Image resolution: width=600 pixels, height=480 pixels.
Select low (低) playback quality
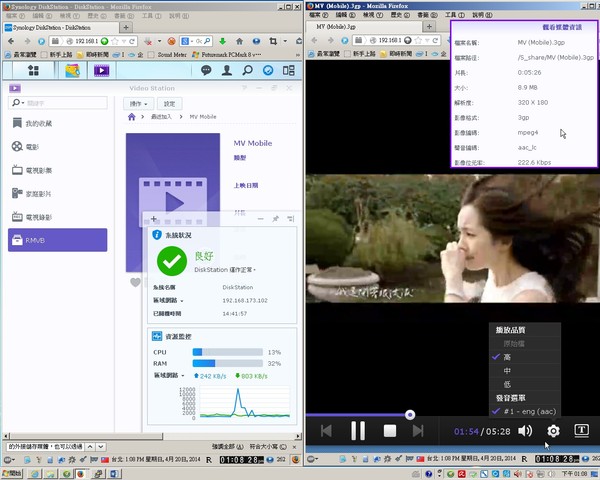pyautogui.click(x=507, y=385)
